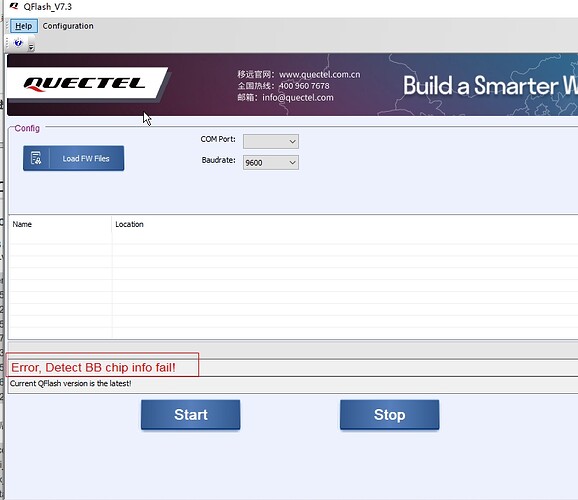Viewport: 578px width, 500px height.
Task: Click the 400 960 7678 hotline text
Action: 304,86
